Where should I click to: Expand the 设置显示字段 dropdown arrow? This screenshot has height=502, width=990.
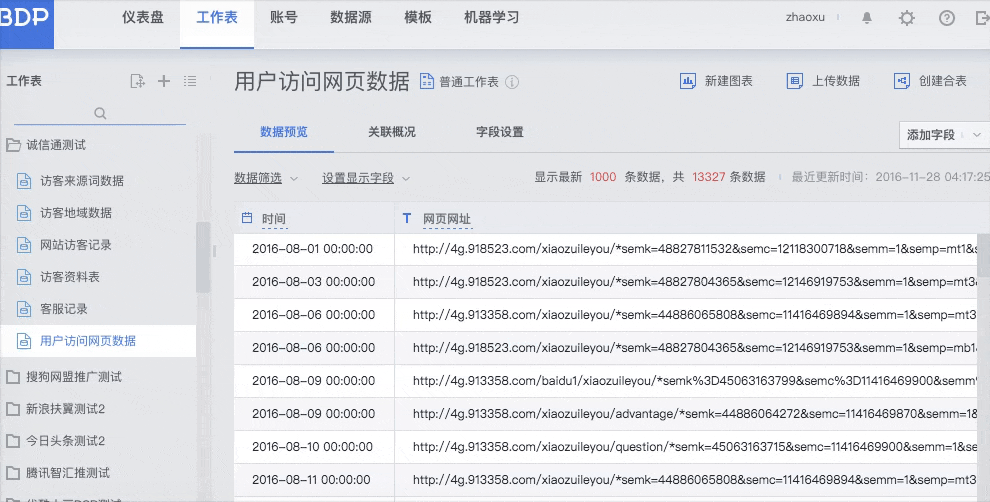click(x=406, y=179)
